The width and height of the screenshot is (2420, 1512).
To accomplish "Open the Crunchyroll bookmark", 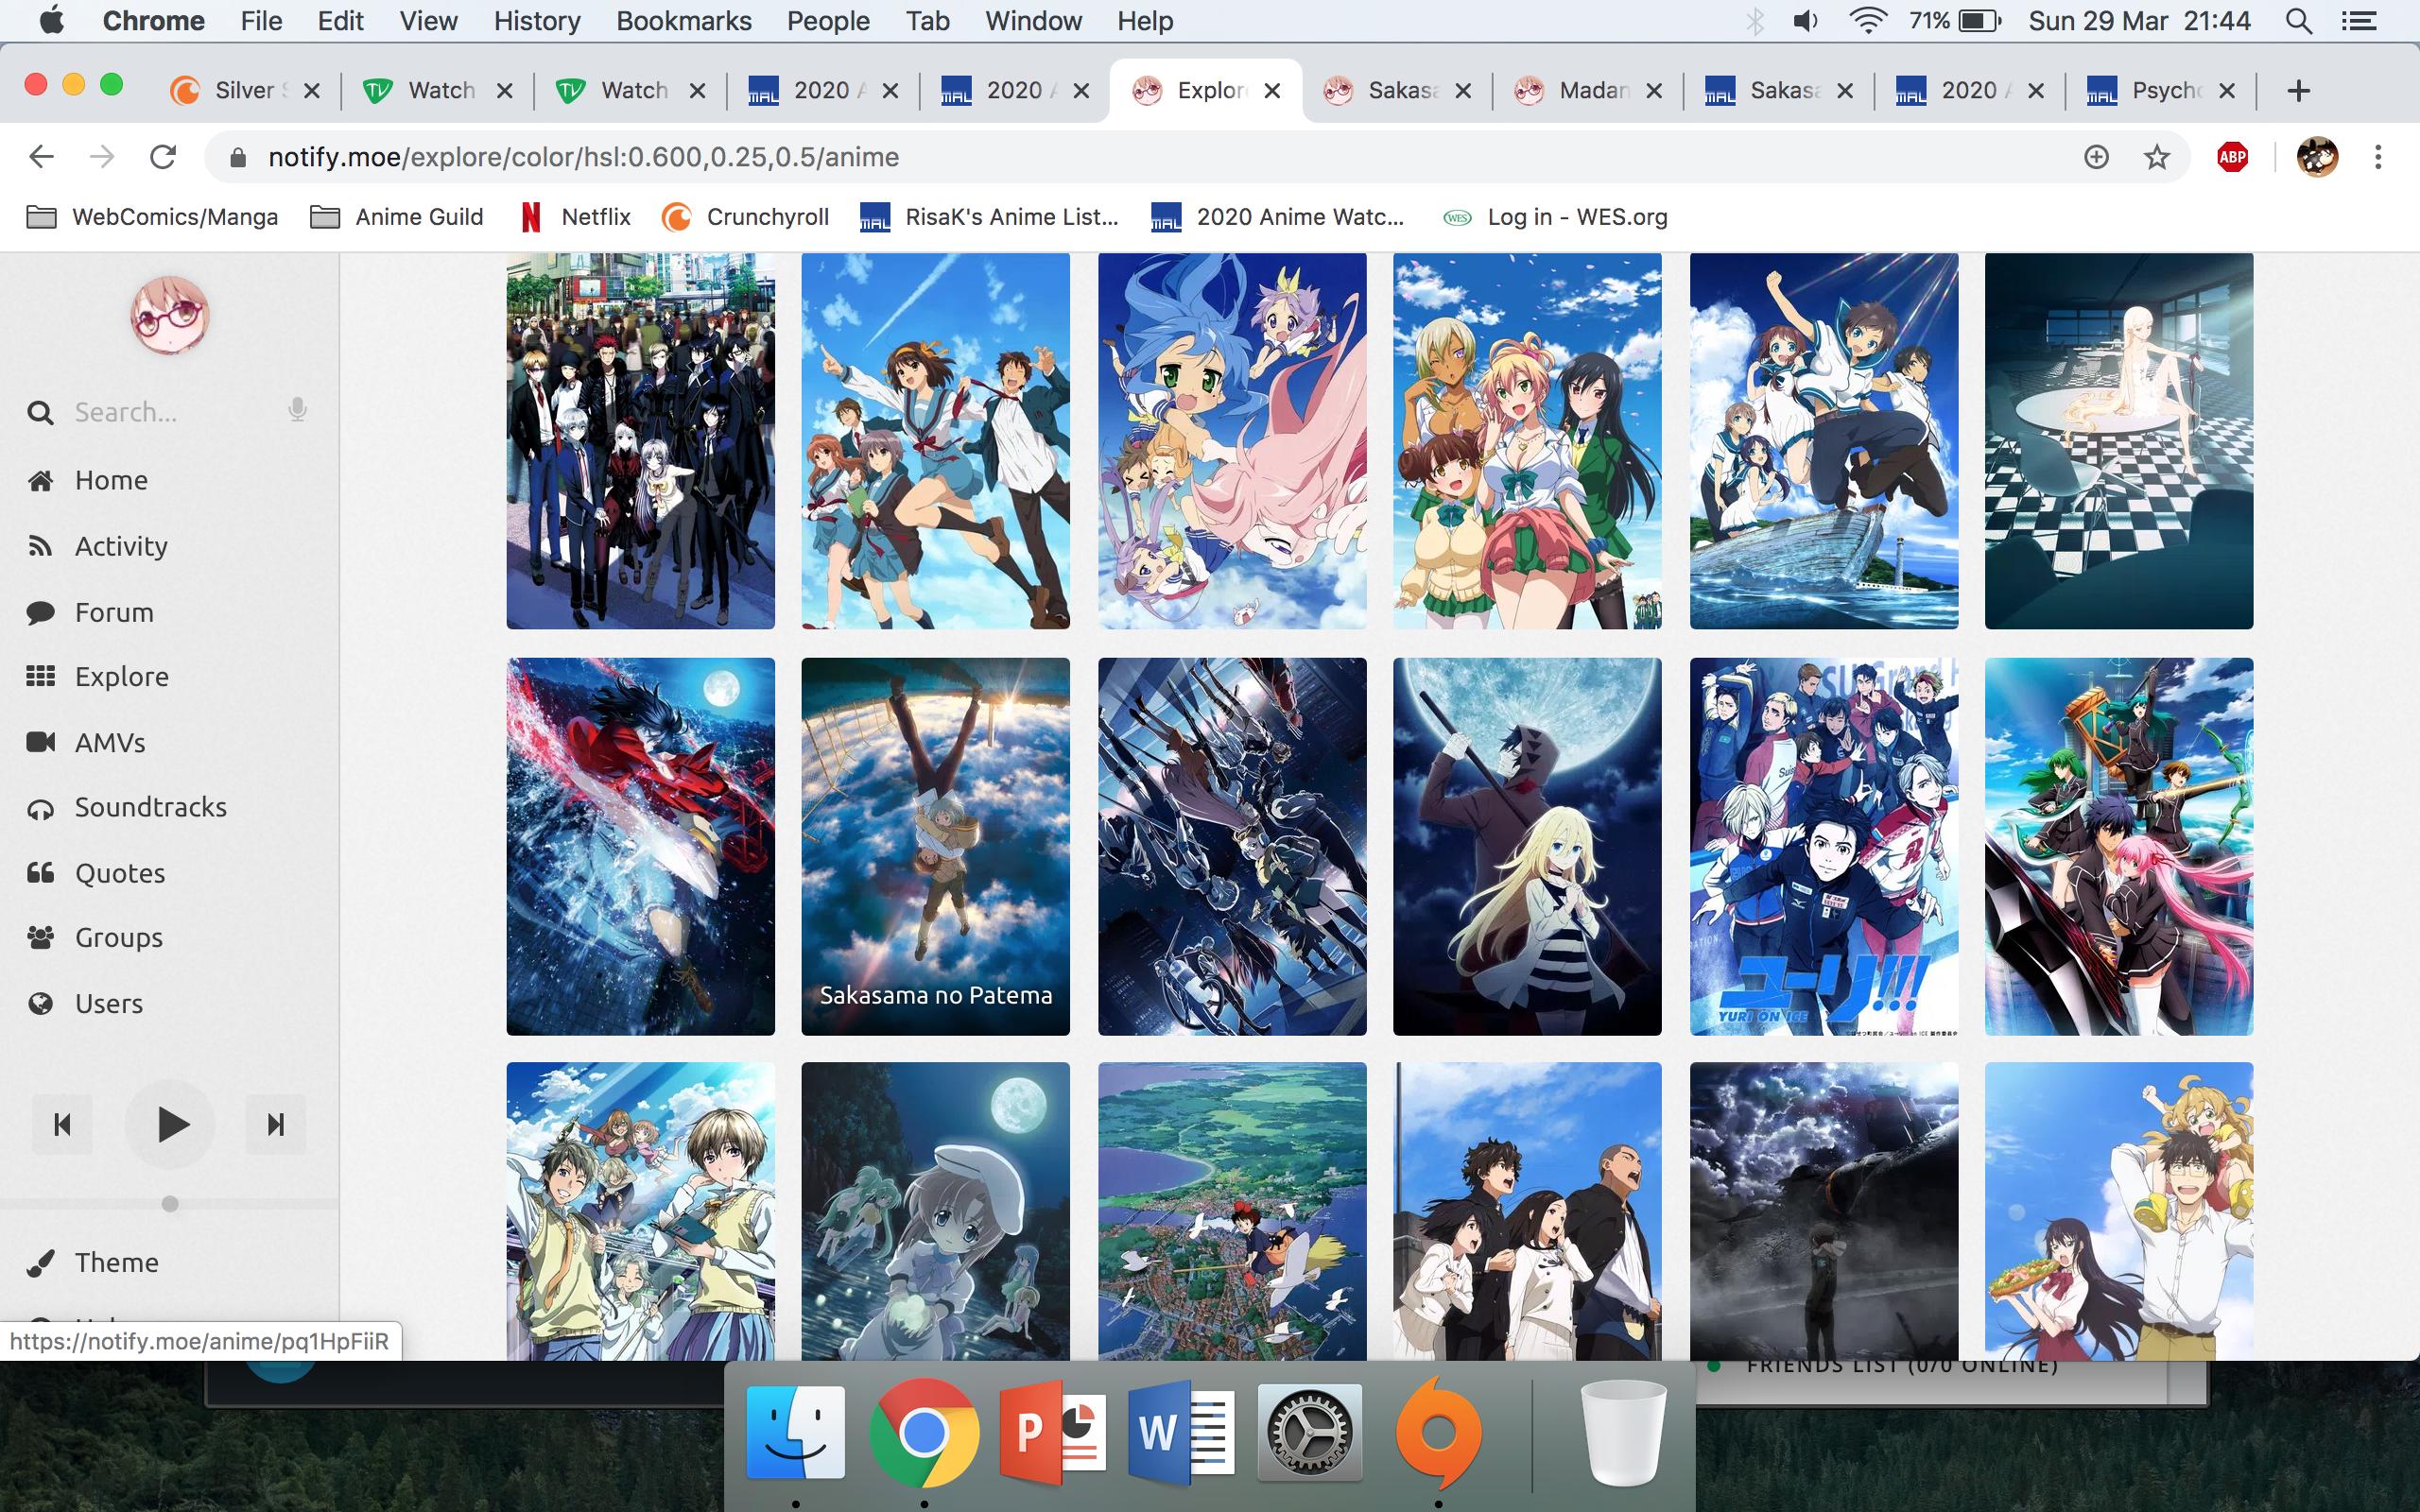I will pyautogui.click(x=746, y=217).
